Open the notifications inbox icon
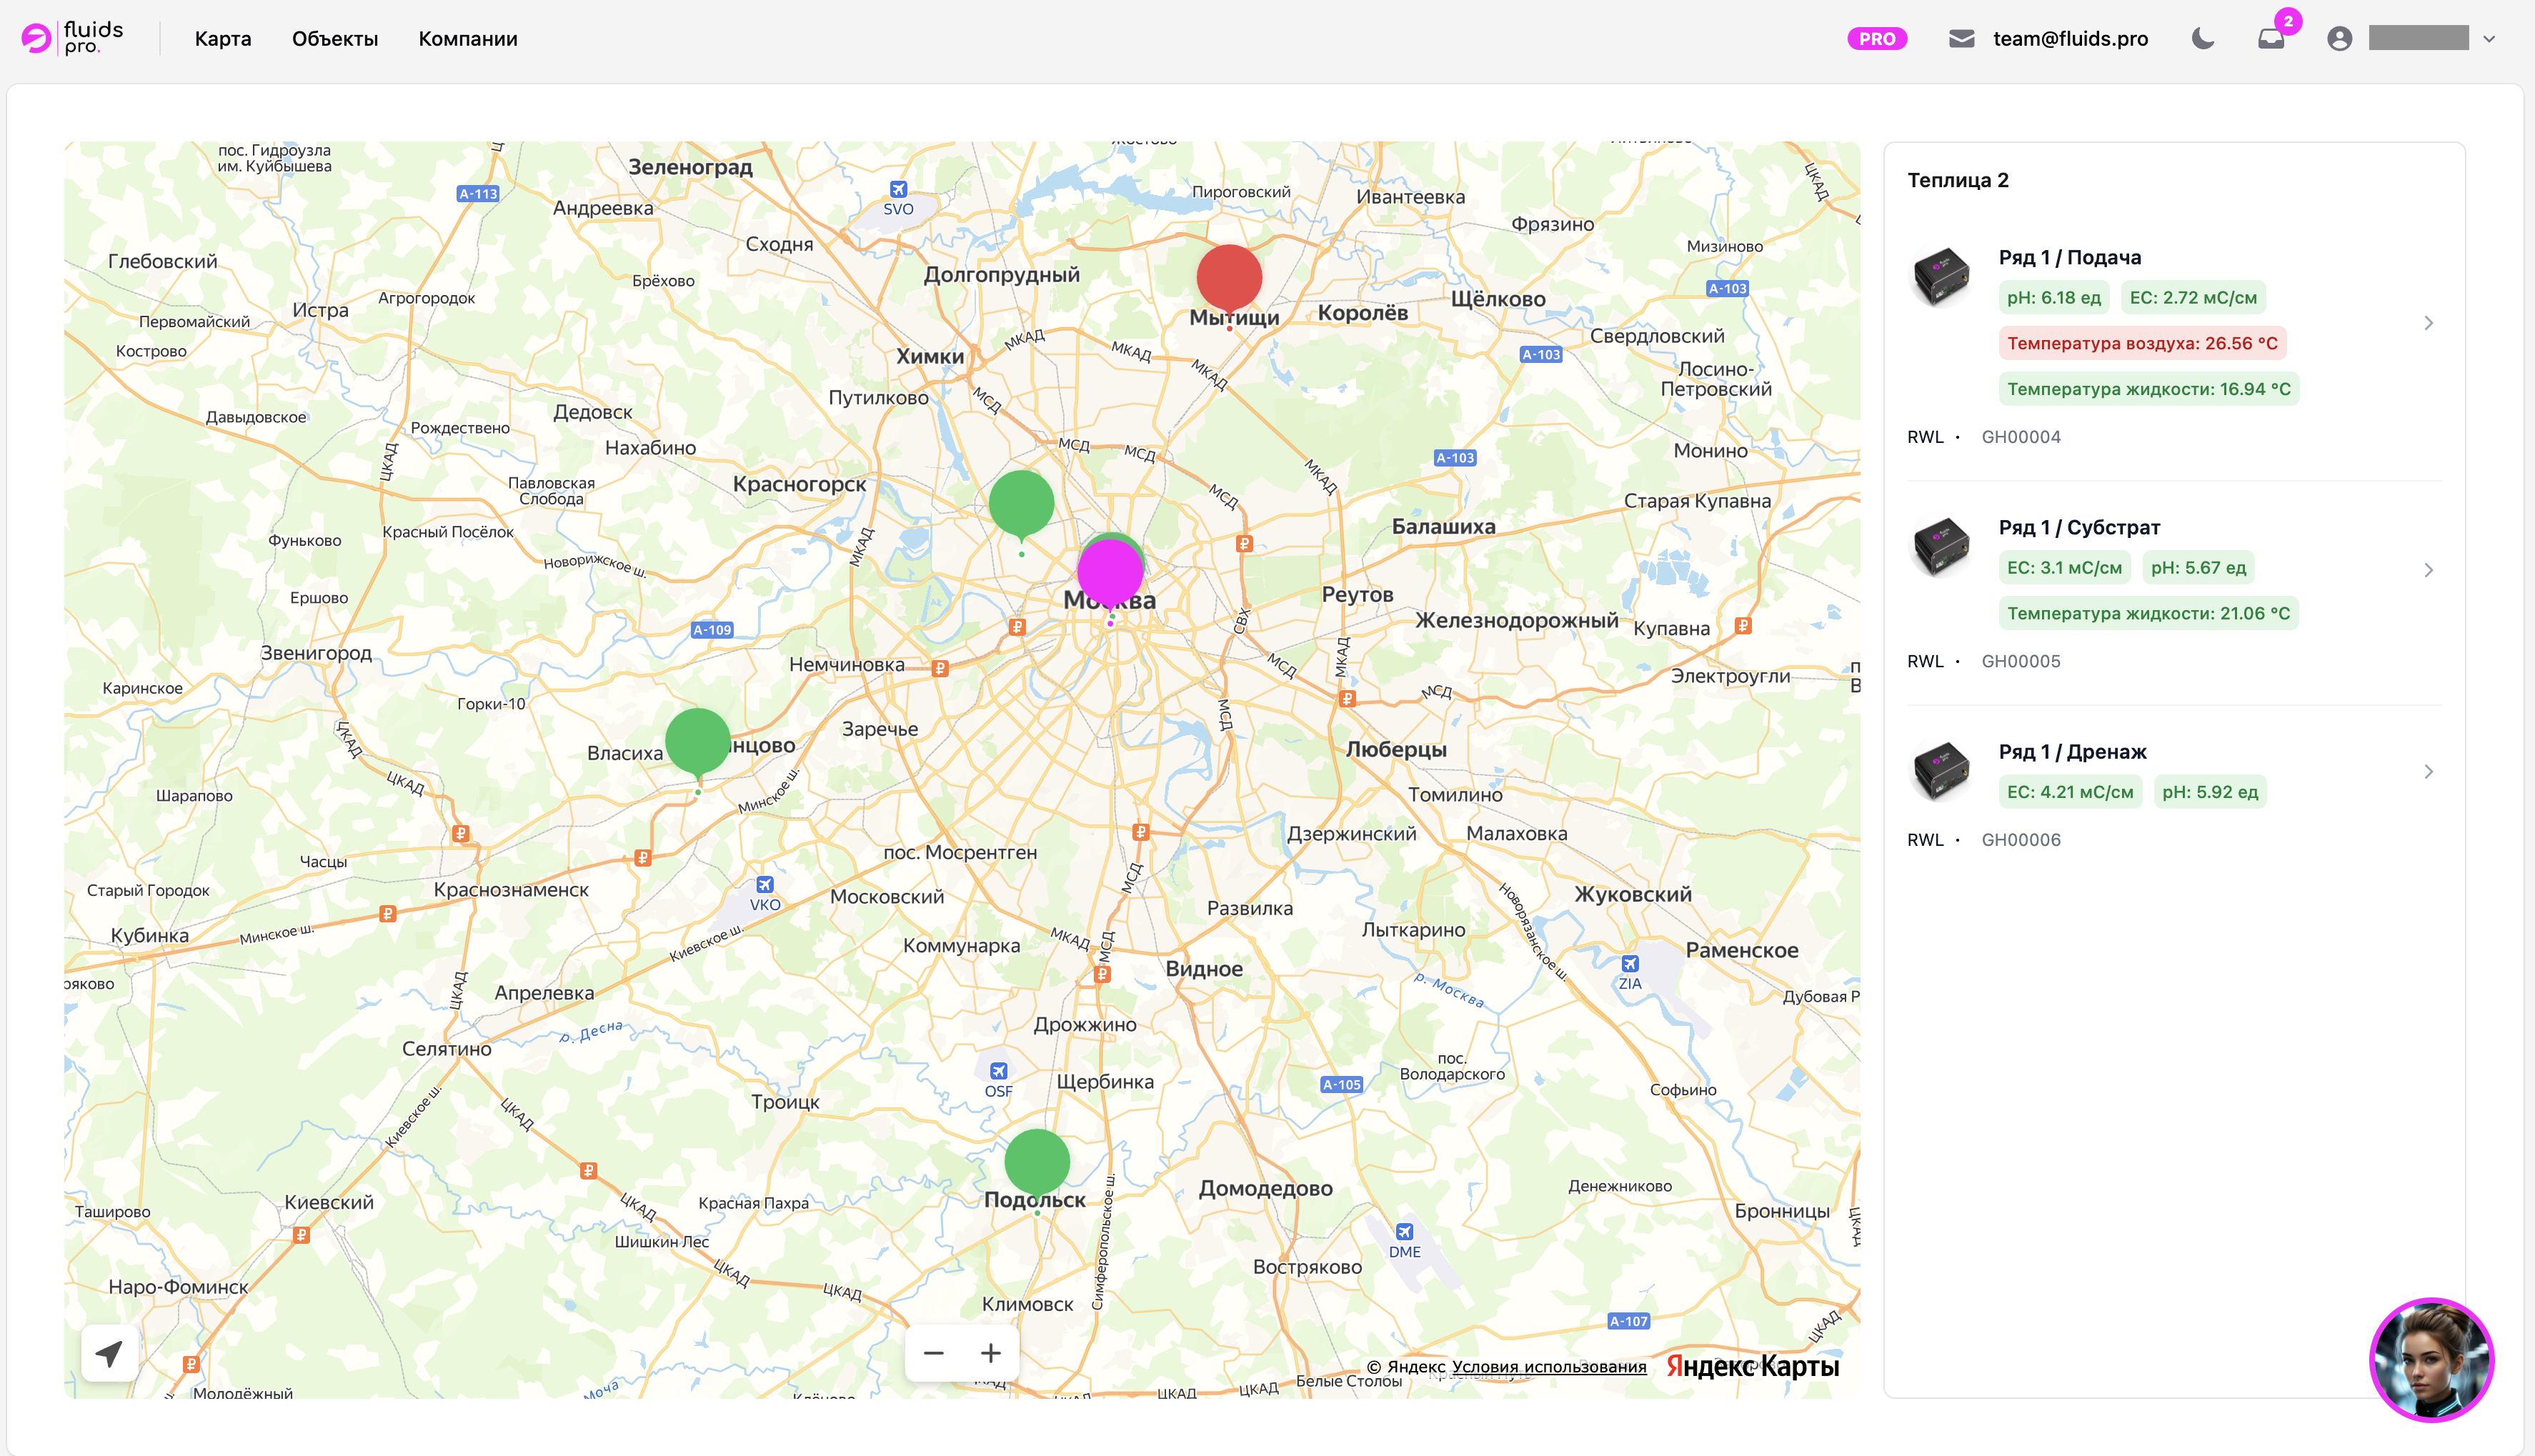Image resolution: width=2535 pixels, height=1456 pixels. pyautogui.click(x=2271, y=39)
